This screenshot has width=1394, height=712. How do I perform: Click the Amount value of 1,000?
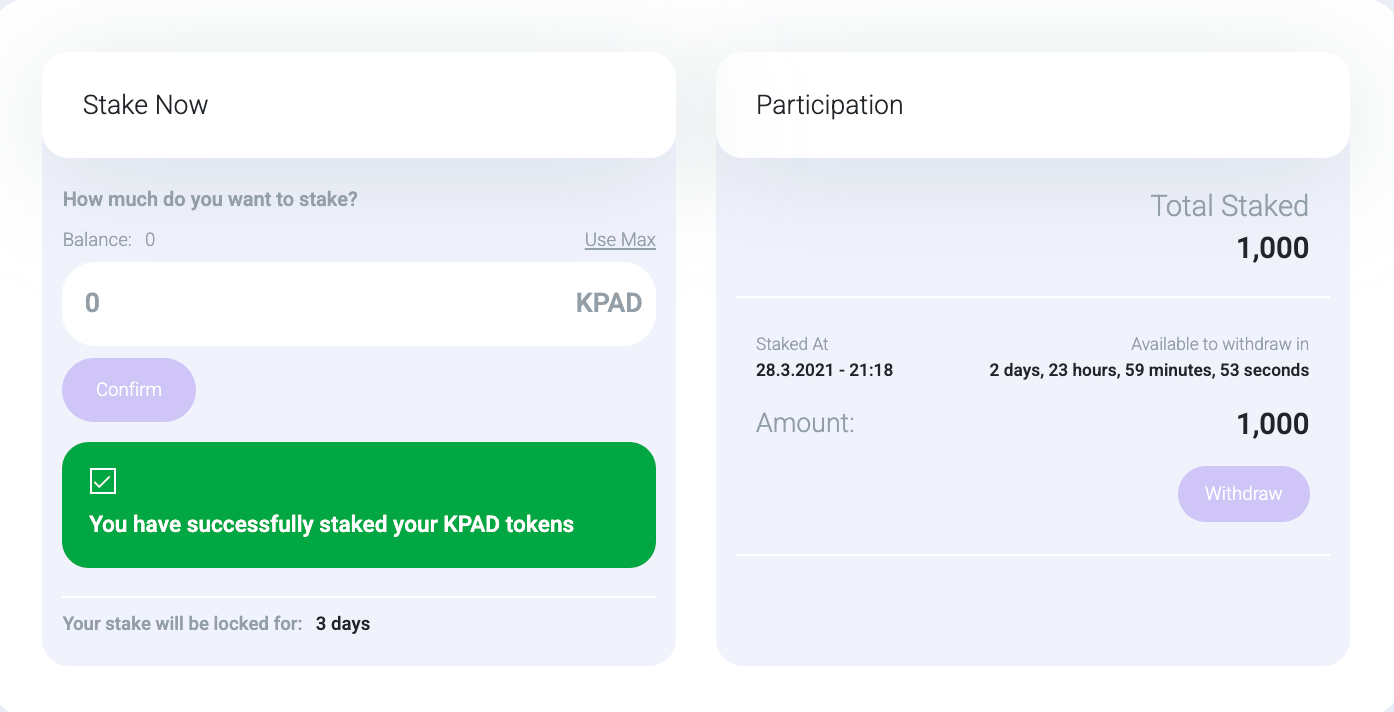coord(1272,423)
